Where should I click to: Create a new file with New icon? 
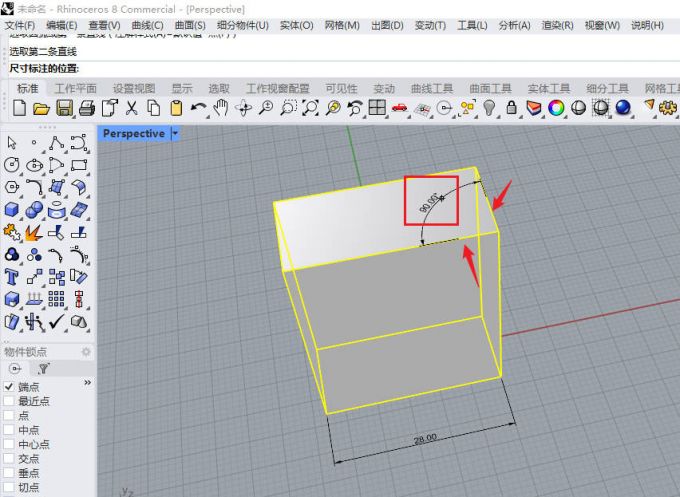19,108
